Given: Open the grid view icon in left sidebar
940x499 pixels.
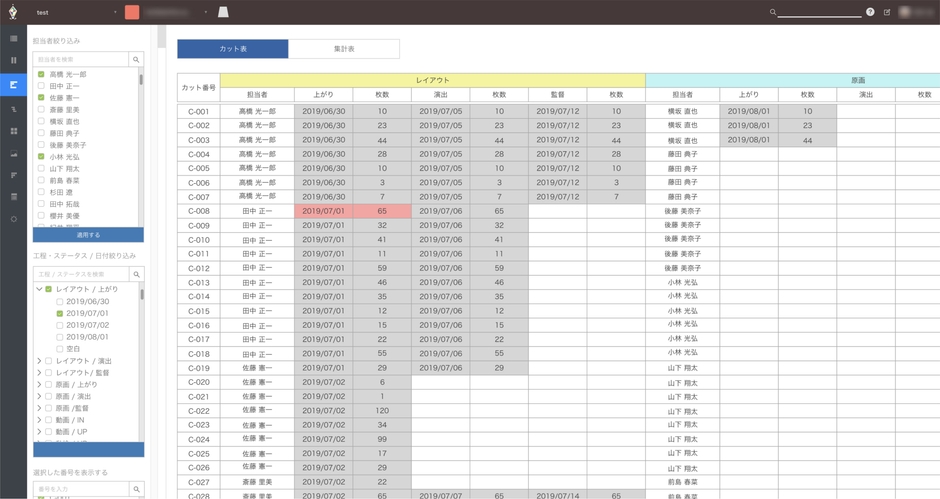Looking at the screenshot, I should coord(14,131).
